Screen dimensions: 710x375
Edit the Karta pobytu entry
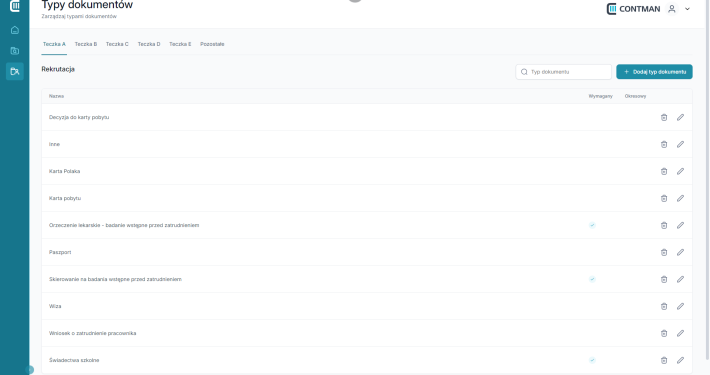click(680, 198)
